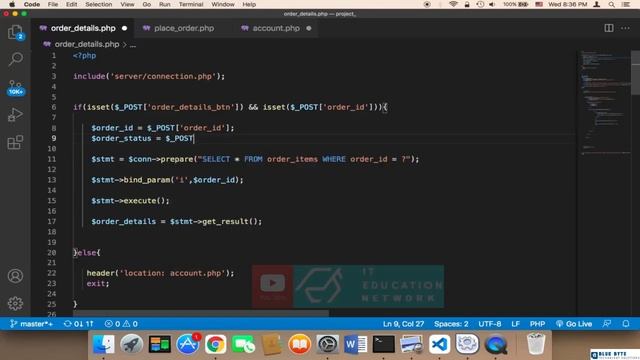
Task: Open the Help menu
Action: (x=249, y=4)
